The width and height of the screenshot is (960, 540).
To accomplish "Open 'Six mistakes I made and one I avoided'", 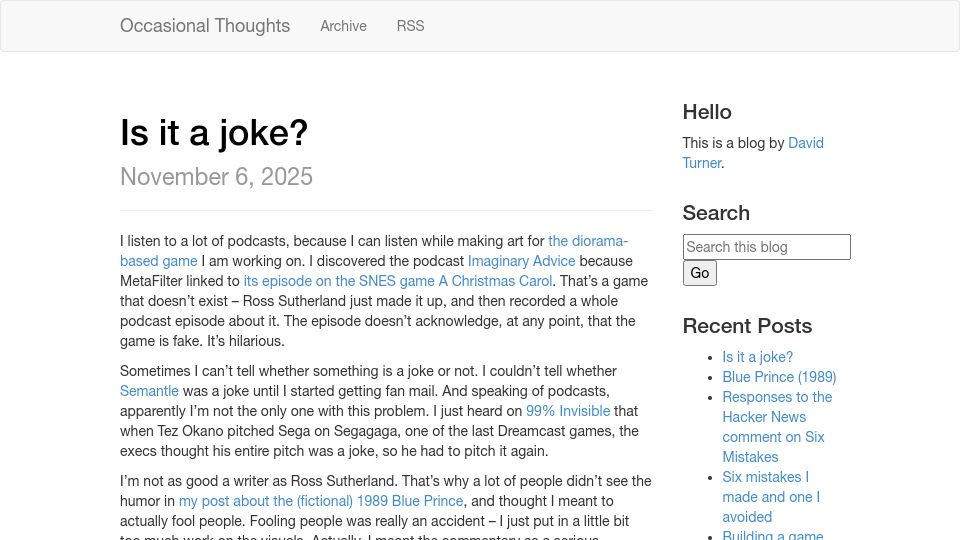I will click(771, 497).
